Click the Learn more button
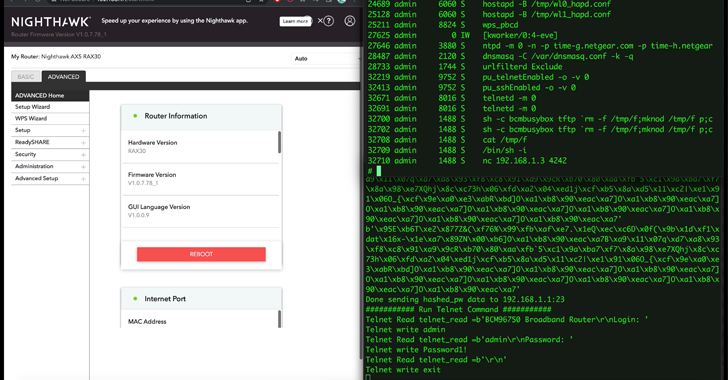This screenshot has height=380, width=728. (x=295, y=21)
